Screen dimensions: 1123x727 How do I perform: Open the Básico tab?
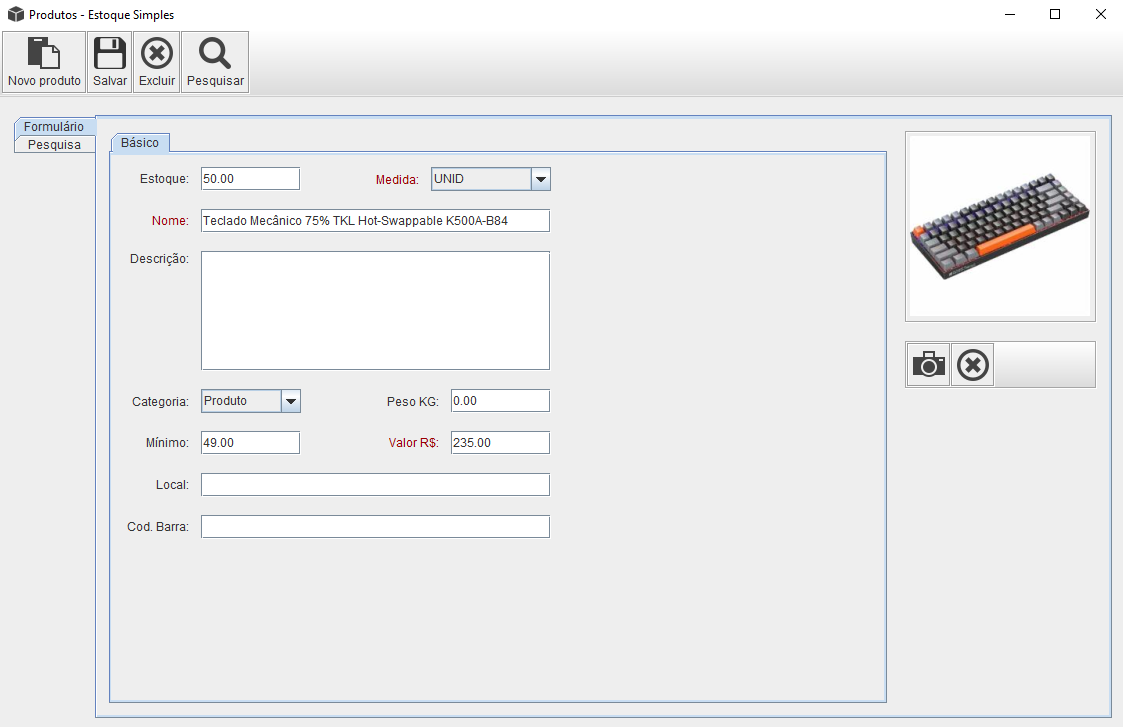pyautogui.click(x=140, y=143)
